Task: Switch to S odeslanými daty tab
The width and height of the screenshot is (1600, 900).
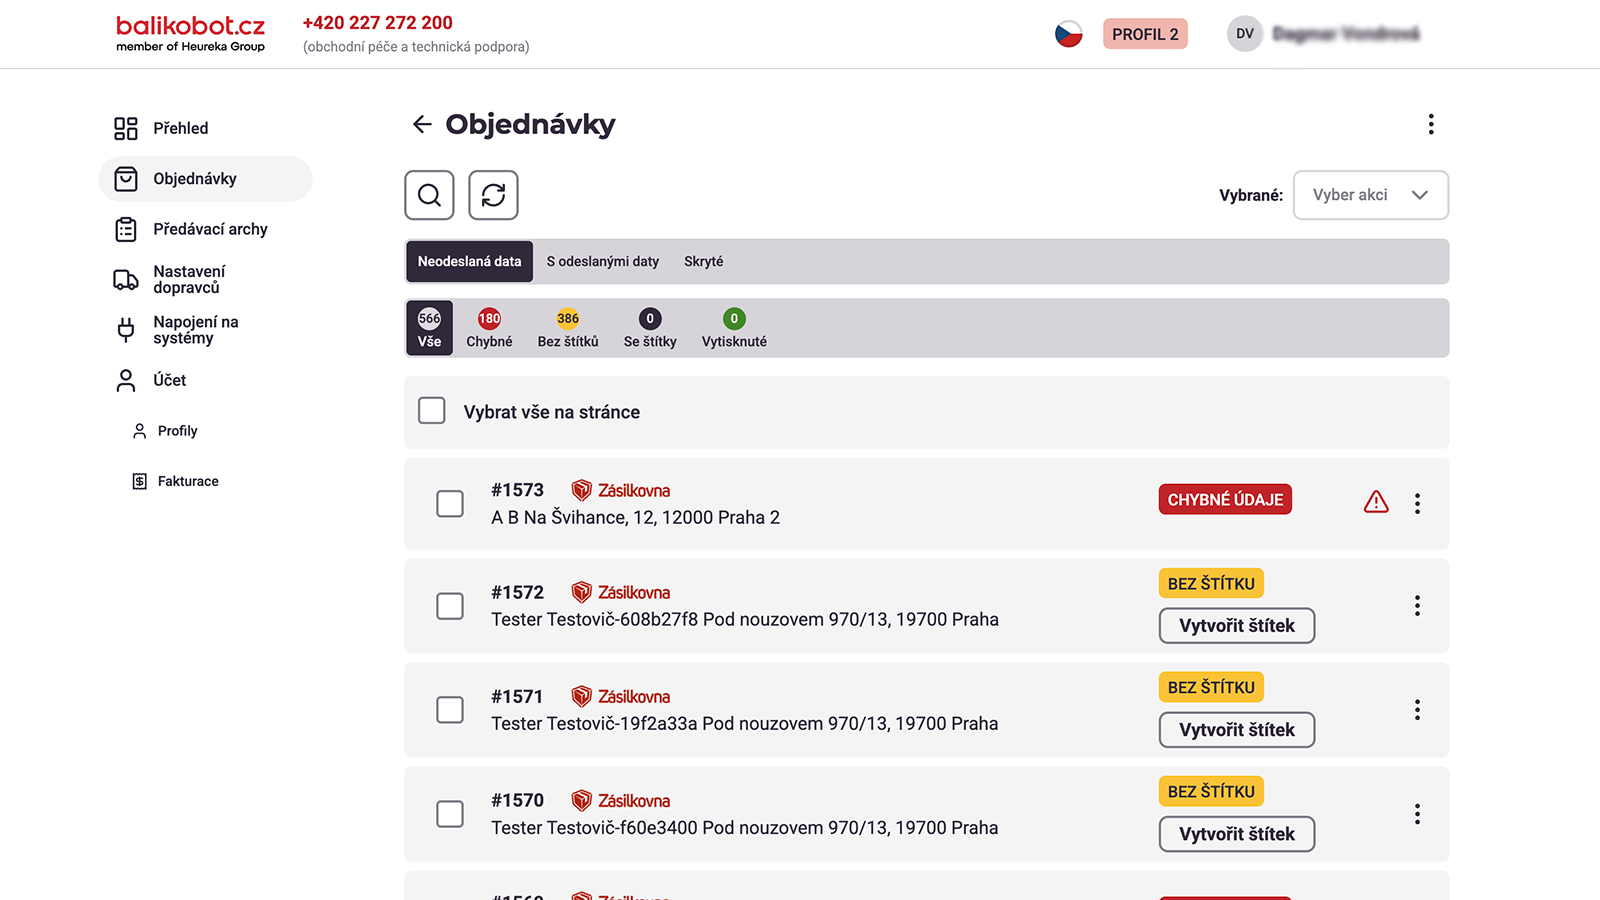Action: [603, 261]
